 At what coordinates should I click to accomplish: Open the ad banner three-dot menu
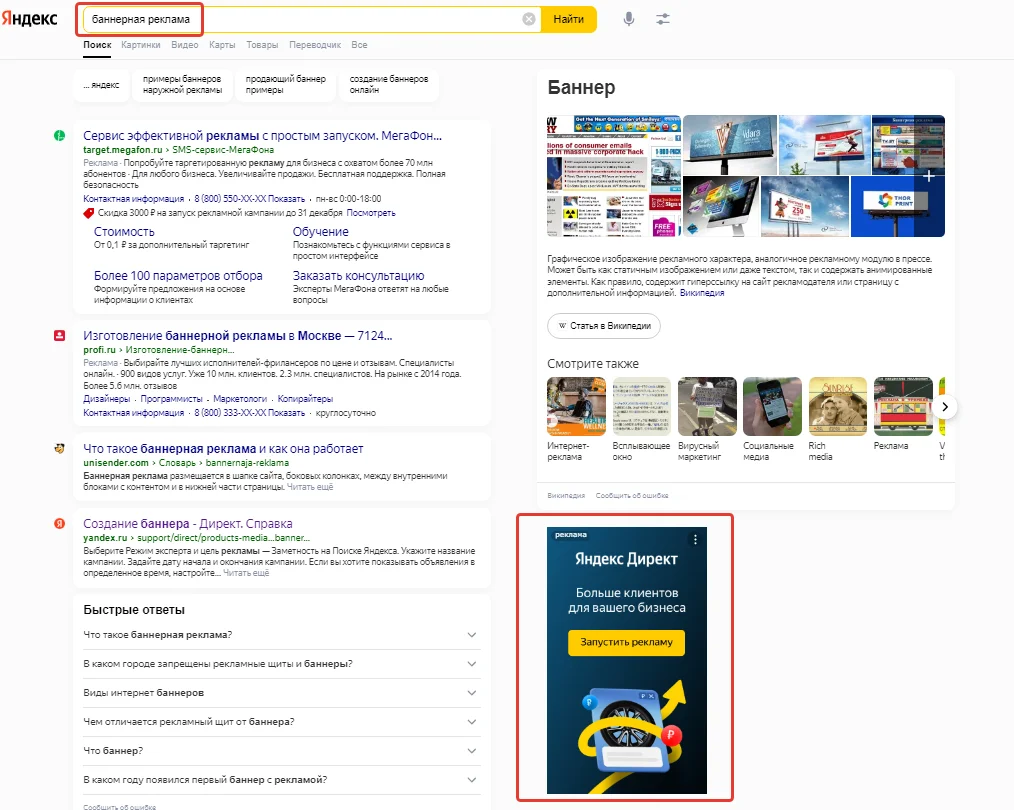(696, 539)
